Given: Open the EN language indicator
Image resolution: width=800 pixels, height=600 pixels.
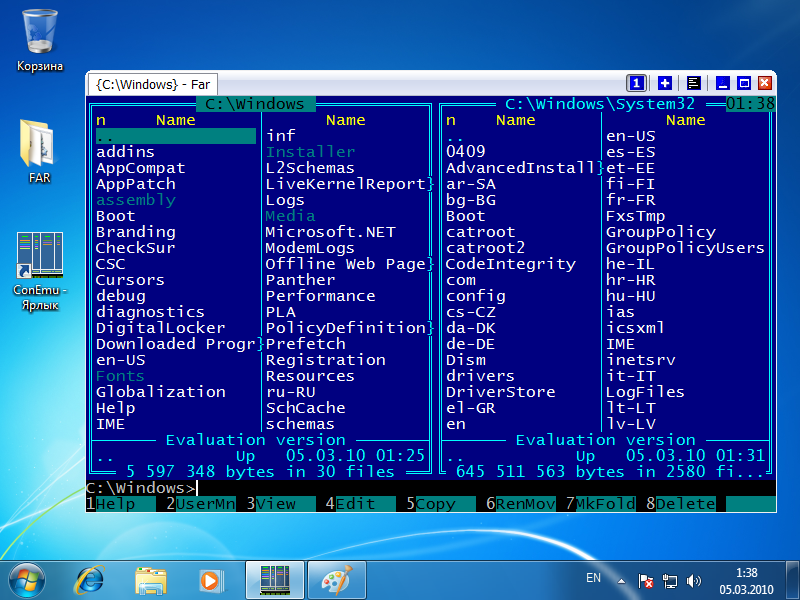Looking at the screenshot, I should (593, 579).
